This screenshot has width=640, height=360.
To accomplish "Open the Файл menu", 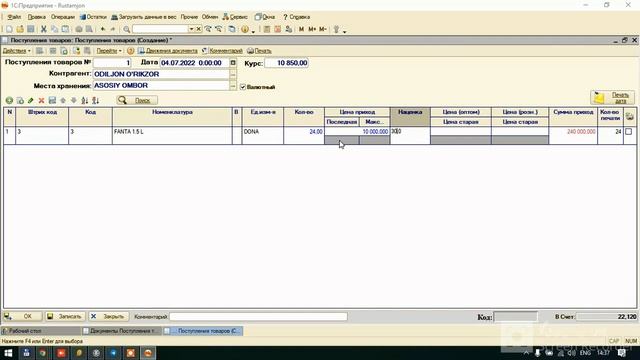I will coord(14,17).
